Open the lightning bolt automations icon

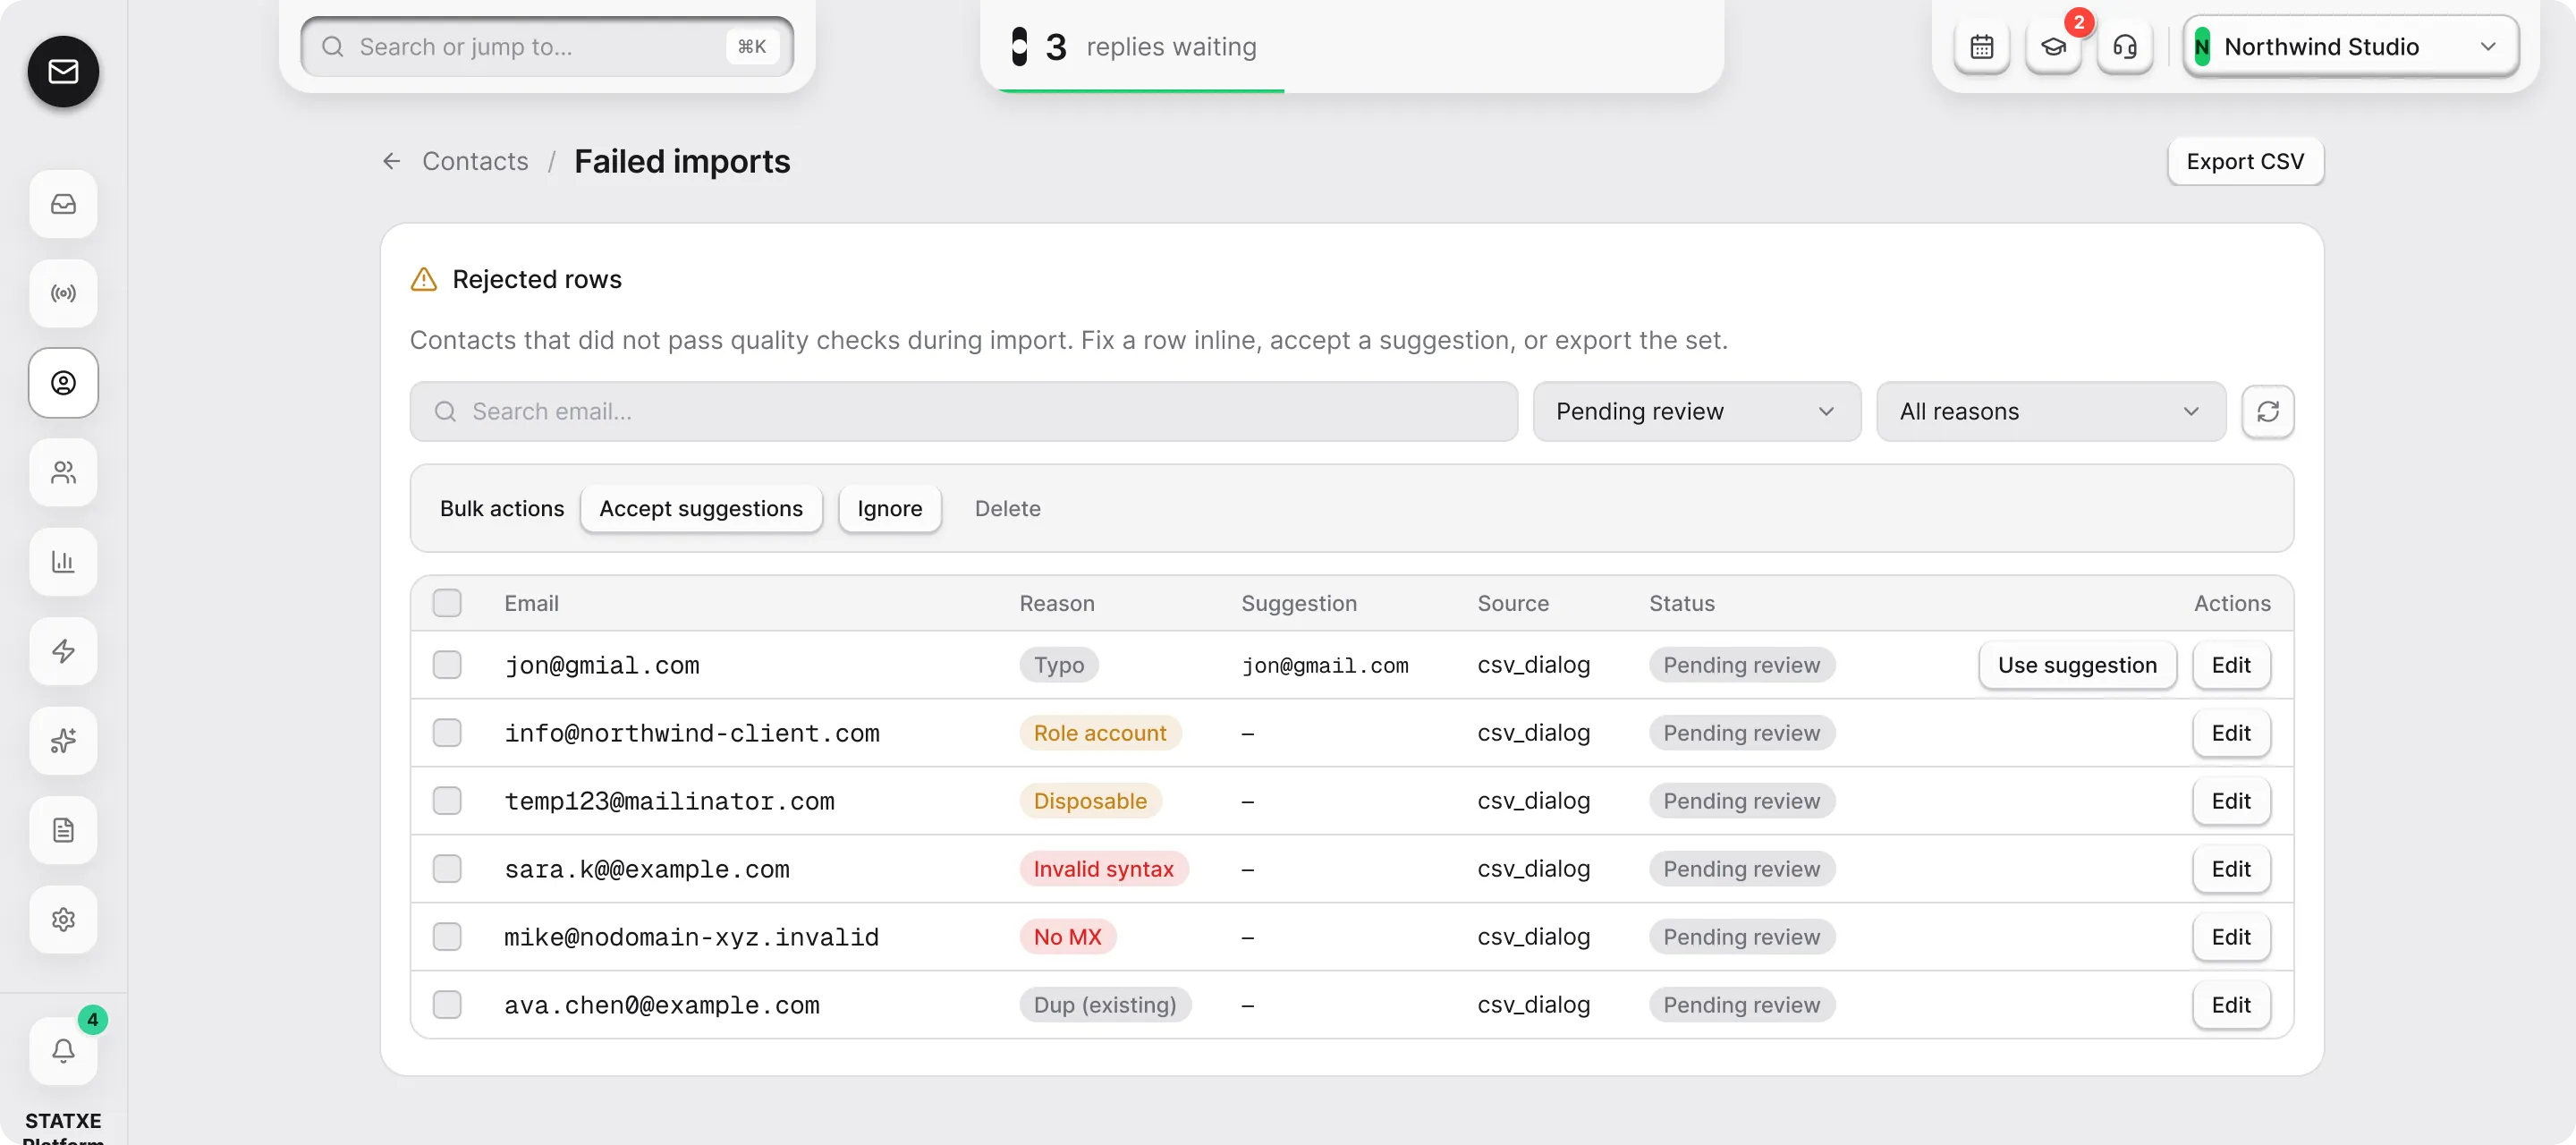tap(63, 651)
